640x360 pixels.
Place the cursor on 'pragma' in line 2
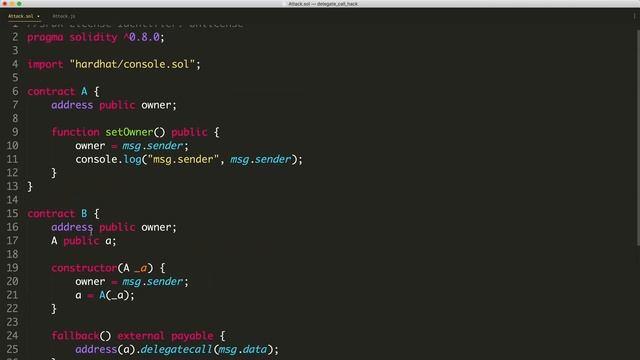tap(45, 38)
